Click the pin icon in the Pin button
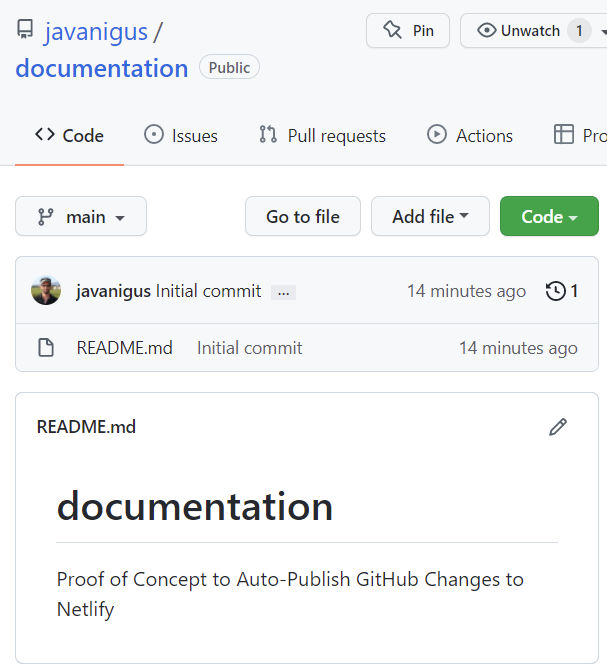Image resolution: width=607 pixels, height=668 pixels. (x=392, y=30)
